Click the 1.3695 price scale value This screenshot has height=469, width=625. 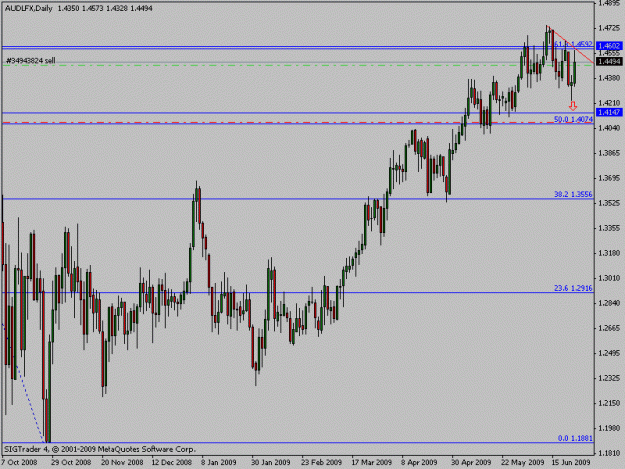coord(610,178)
